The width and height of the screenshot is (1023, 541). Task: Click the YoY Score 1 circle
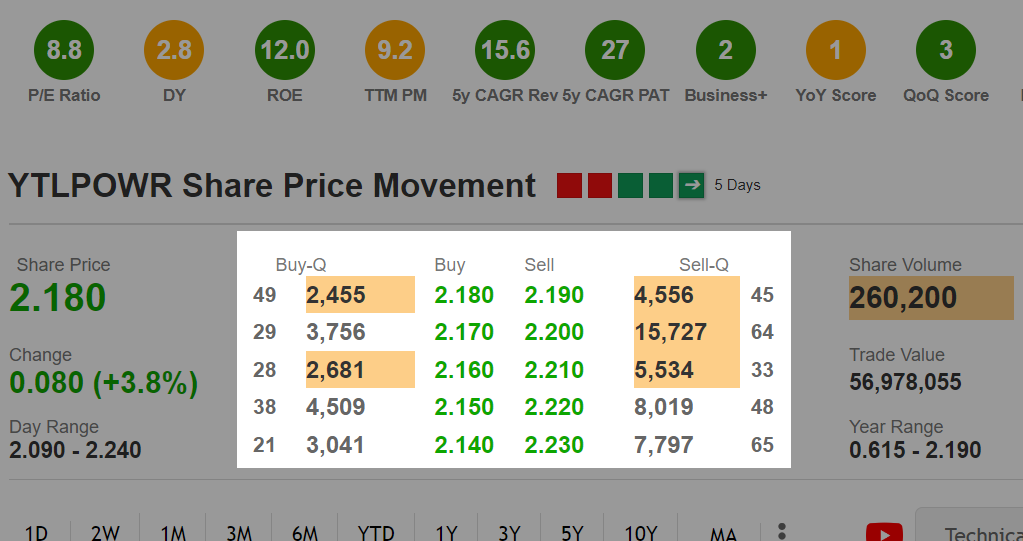click(836, 50)
